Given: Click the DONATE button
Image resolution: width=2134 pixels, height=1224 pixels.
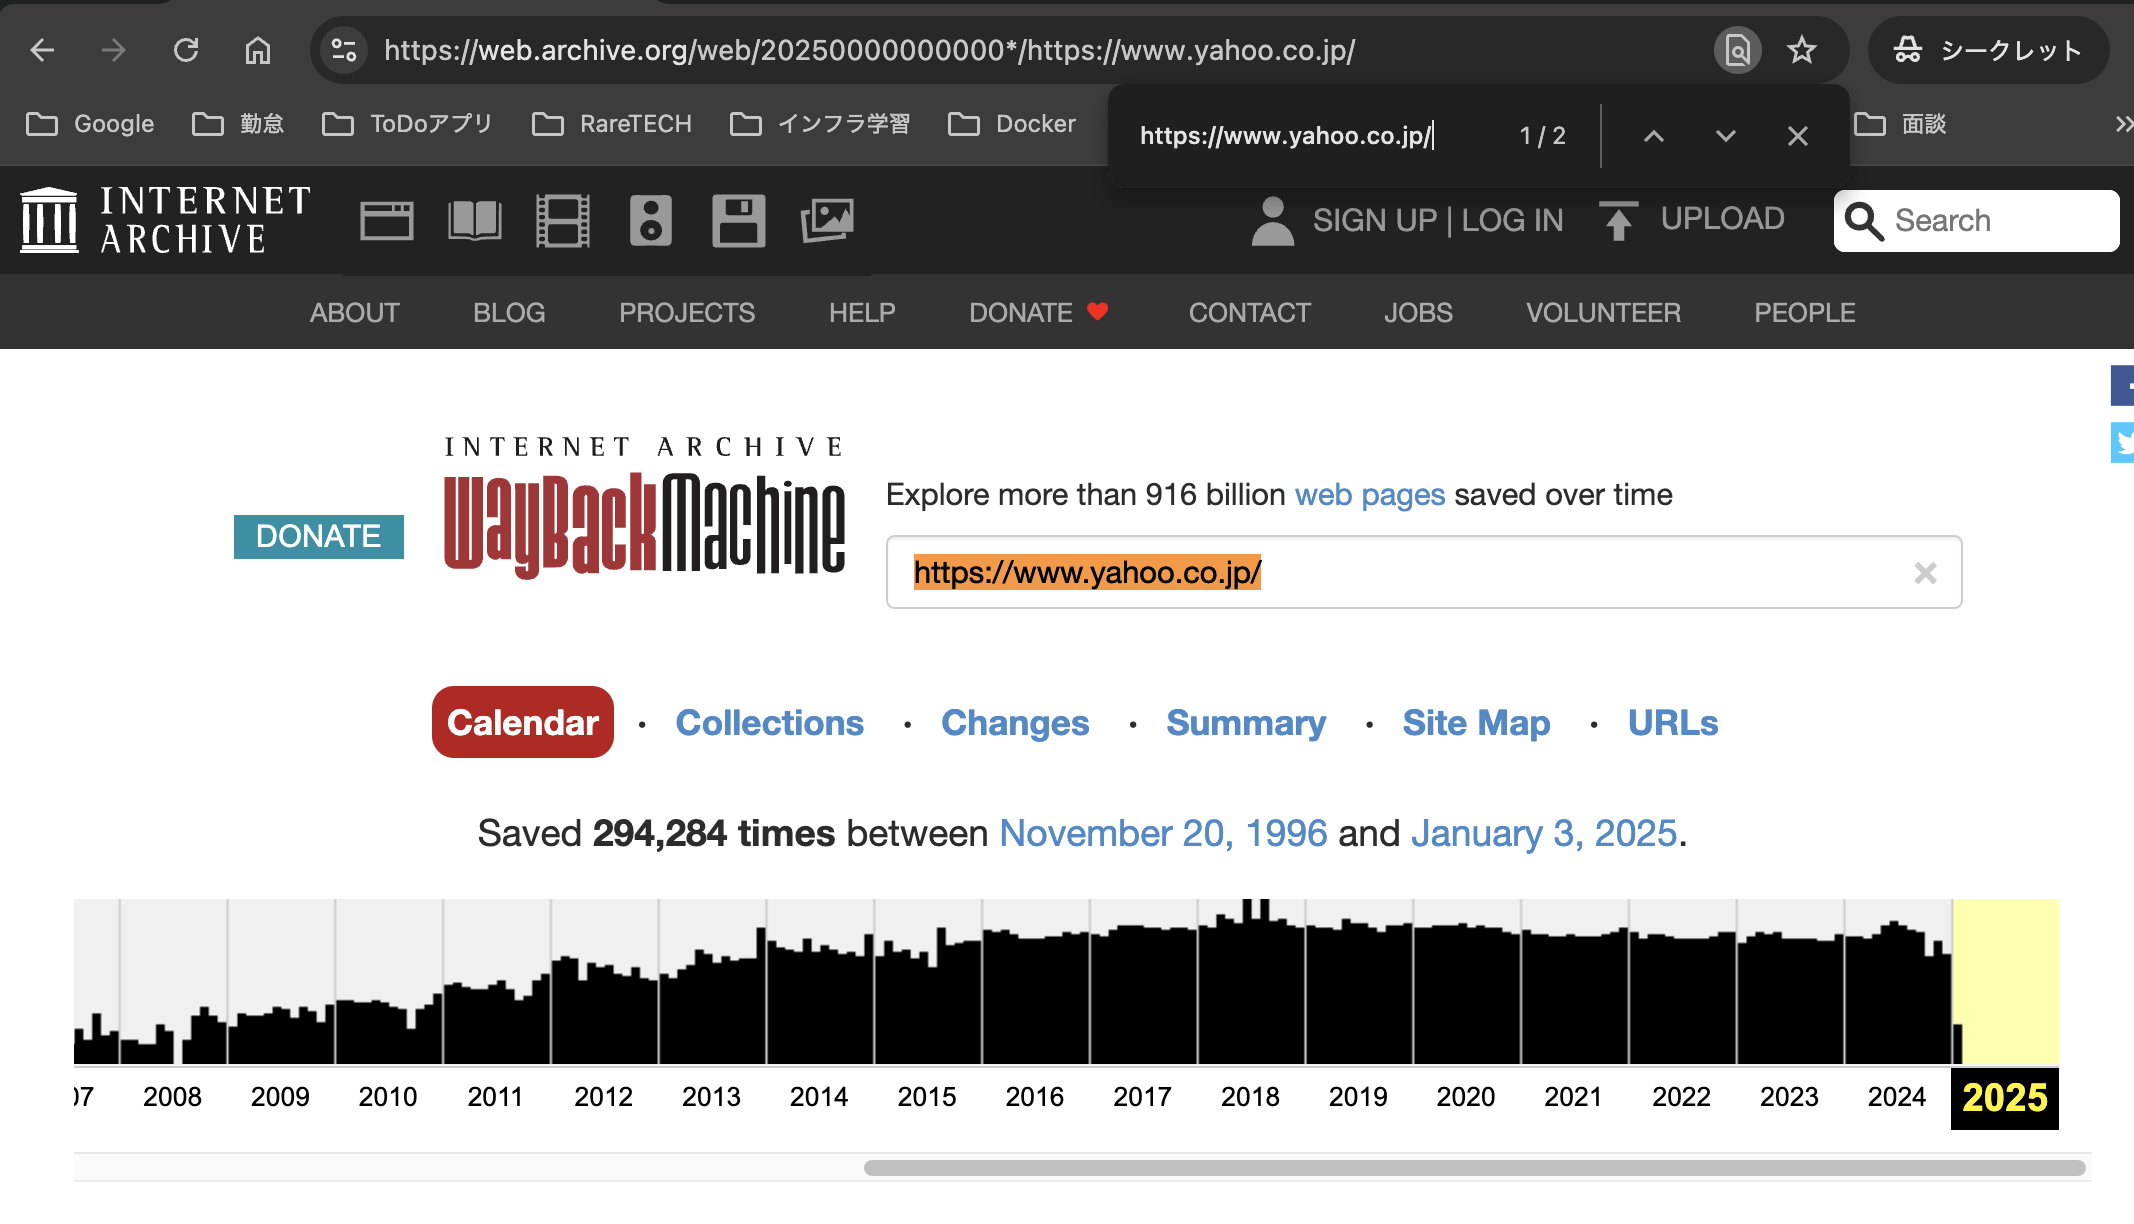Looking at the screenshot, I should tap(318, 537).
